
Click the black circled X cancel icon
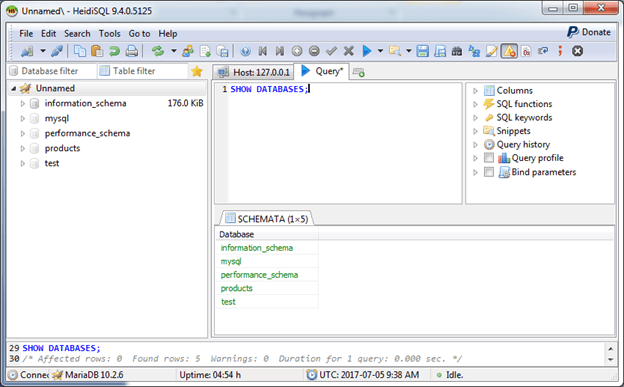pyautogui.click(x=577, y=51)
